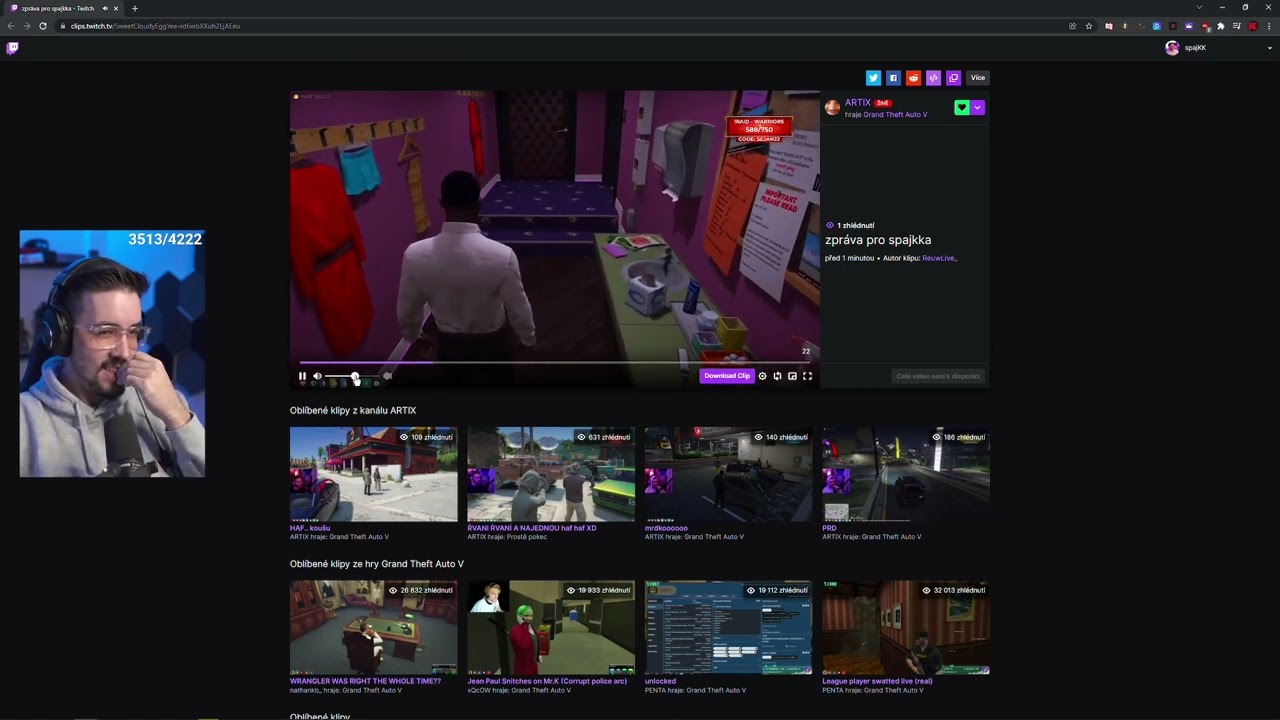
Task: Open the browser extensions puzzle icon
Action: tap(1221, 26)
